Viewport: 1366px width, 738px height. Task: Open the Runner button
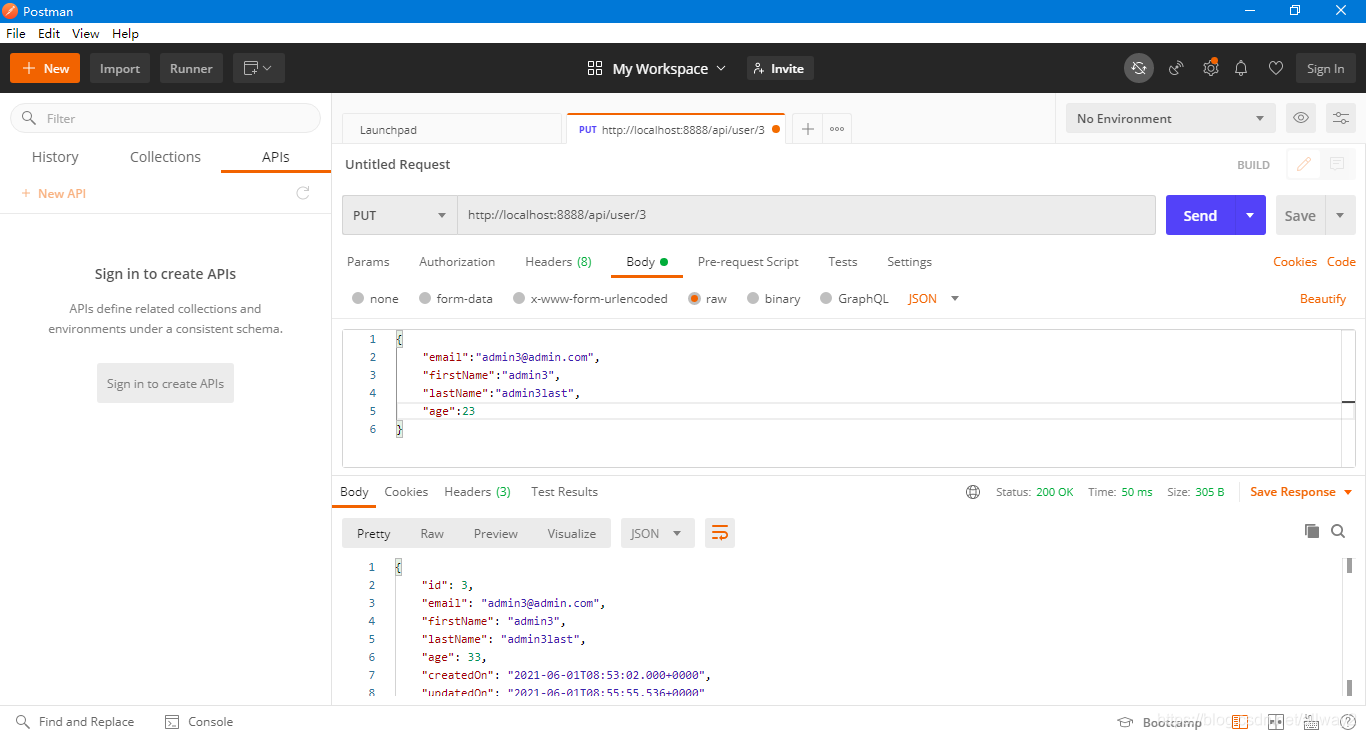click(x=191, y=68)
